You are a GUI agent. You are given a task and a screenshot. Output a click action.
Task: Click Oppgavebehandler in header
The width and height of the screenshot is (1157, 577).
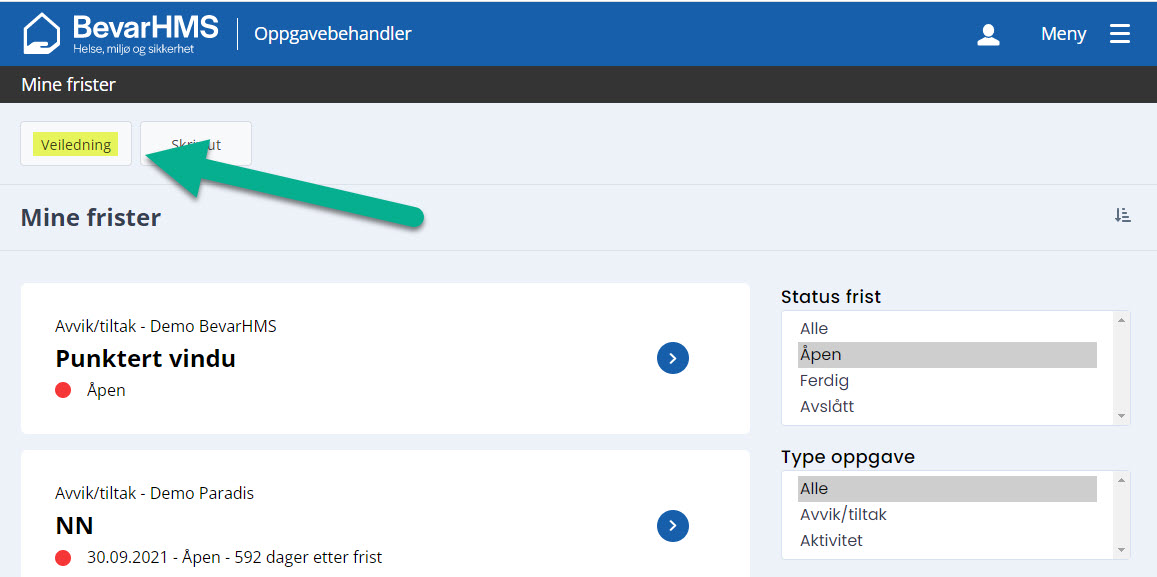coord(333,34)
